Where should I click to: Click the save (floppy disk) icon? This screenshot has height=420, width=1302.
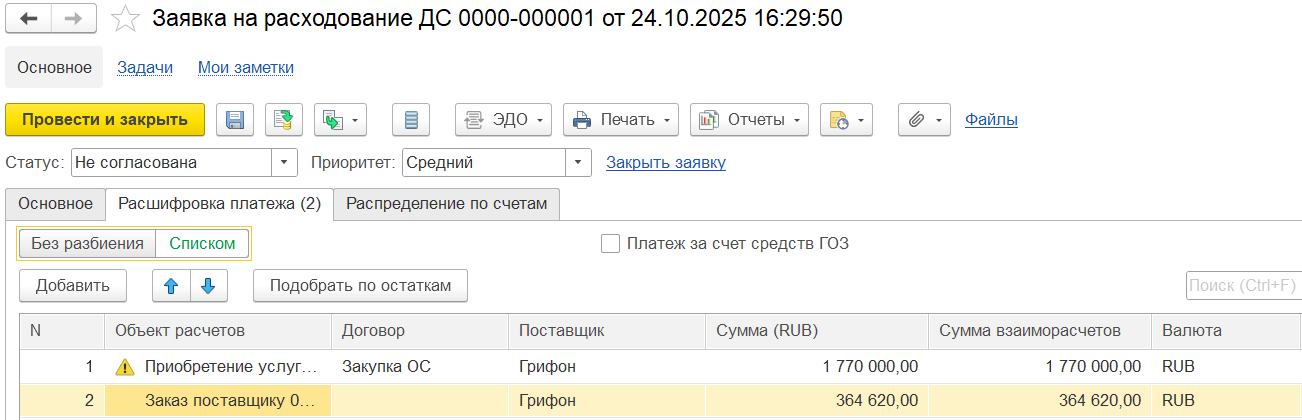(236, 120)
